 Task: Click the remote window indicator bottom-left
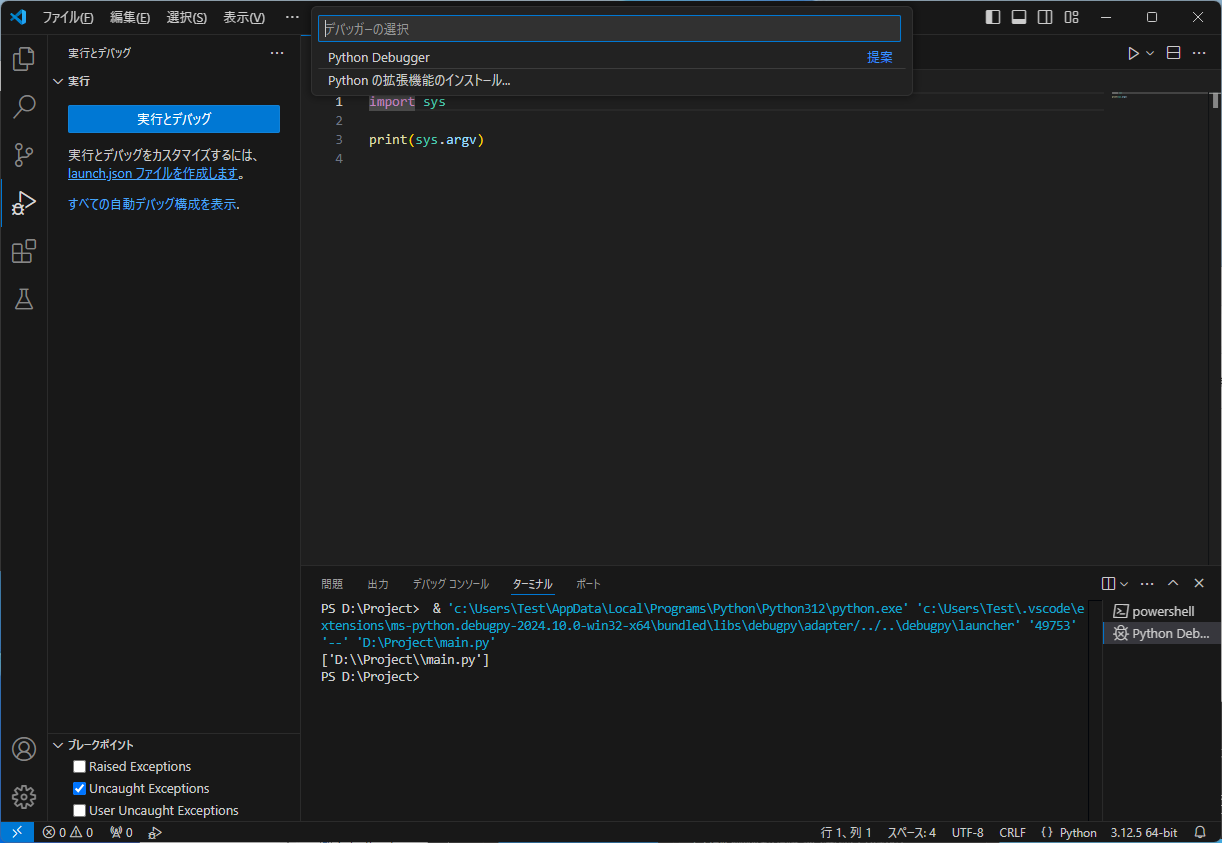pyautogui.click(x=16, y=831)
